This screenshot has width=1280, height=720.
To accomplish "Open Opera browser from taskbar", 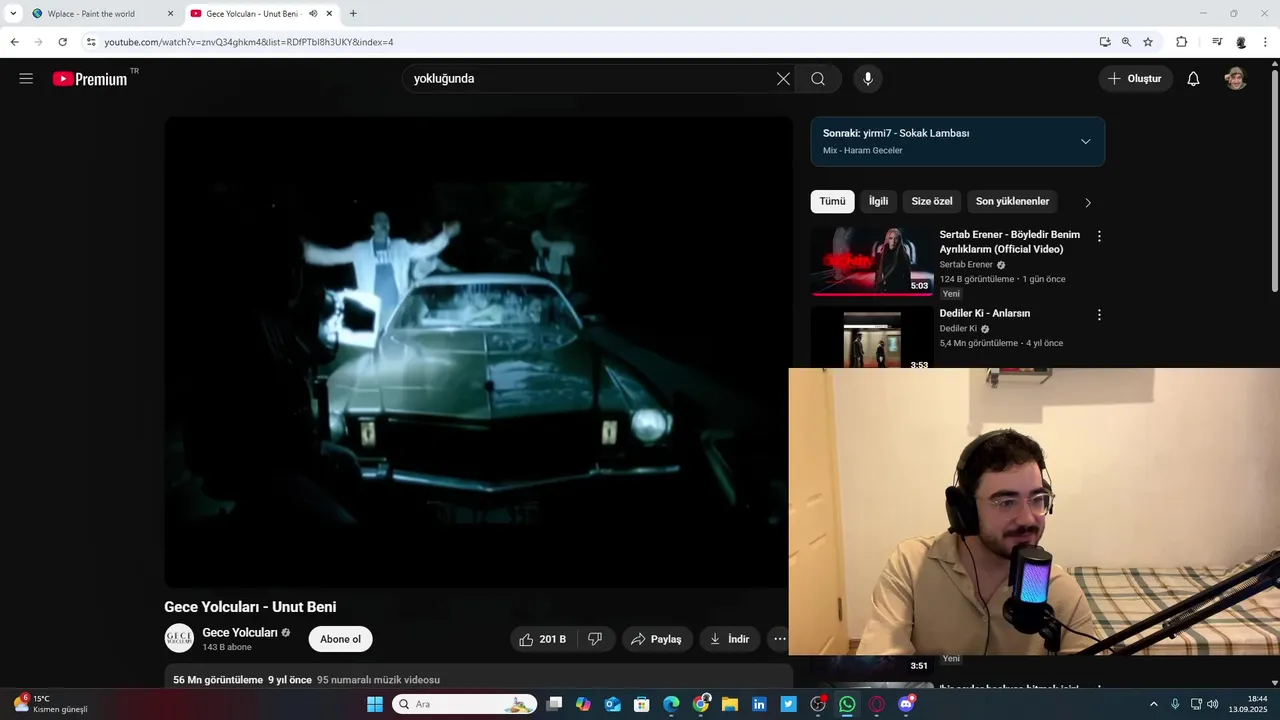I will [877, 704].
